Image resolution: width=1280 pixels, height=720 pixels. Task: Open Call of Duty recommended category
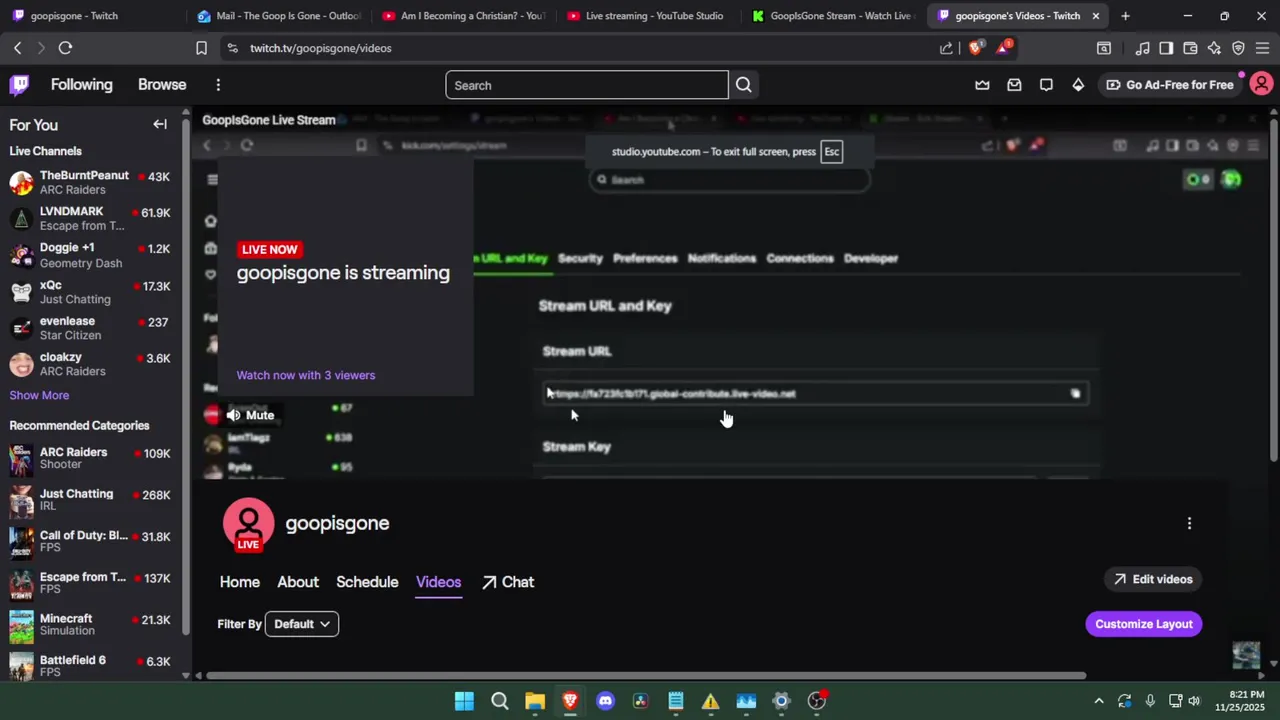point(91,542)
